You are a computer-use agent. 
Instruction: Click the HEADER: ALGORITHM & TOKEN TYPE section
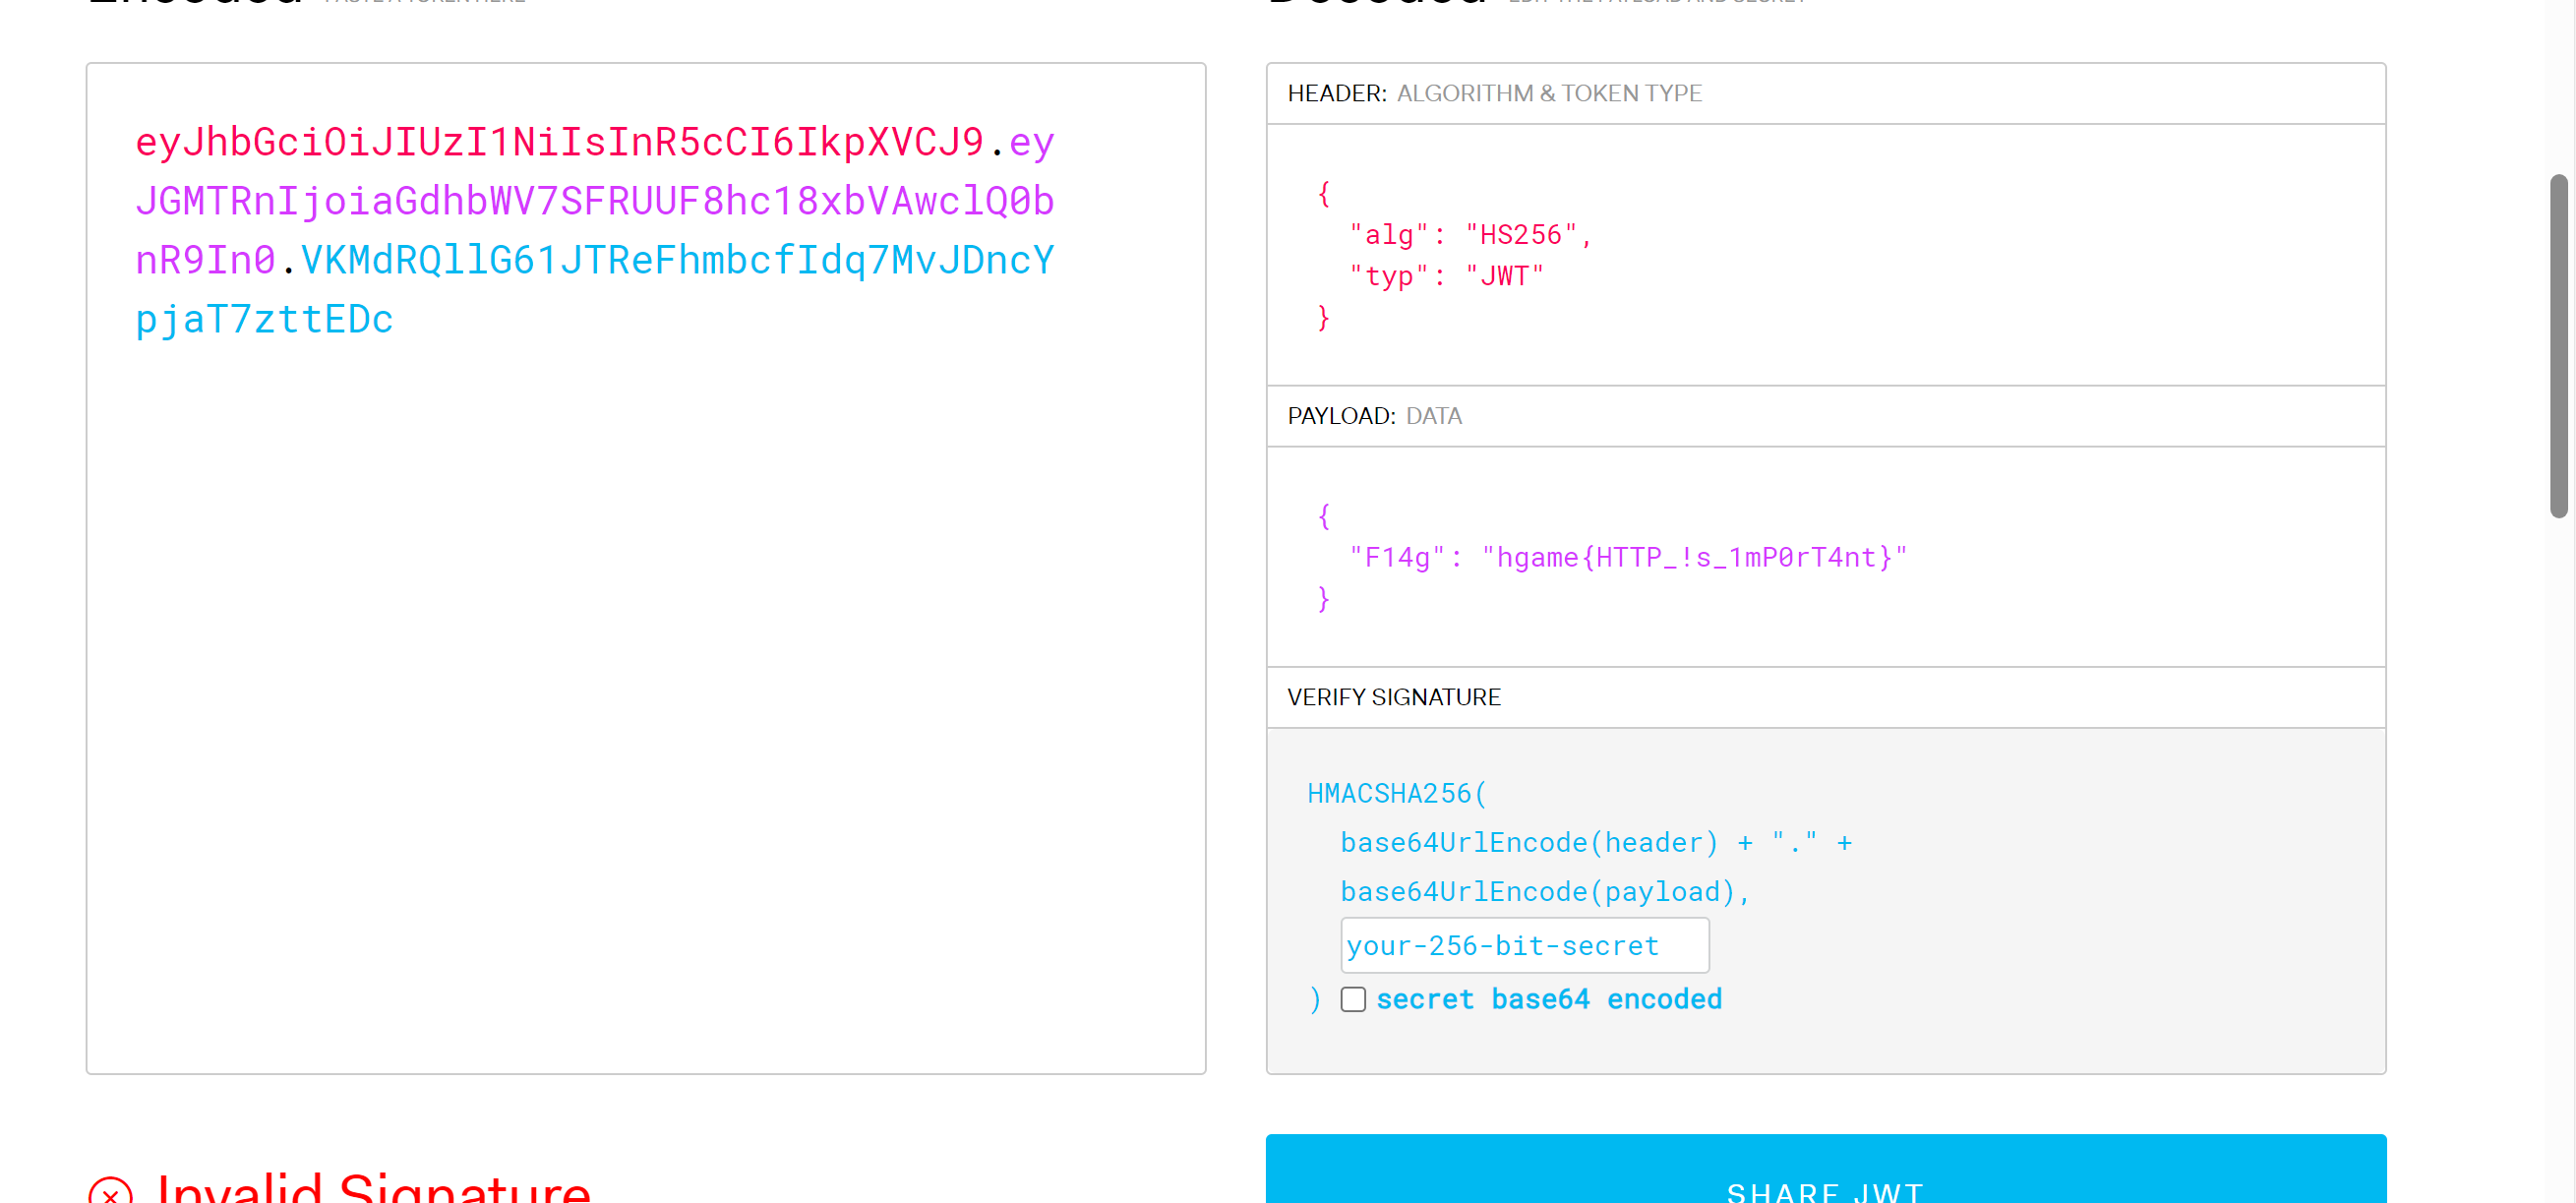[x=1496, y=93]
